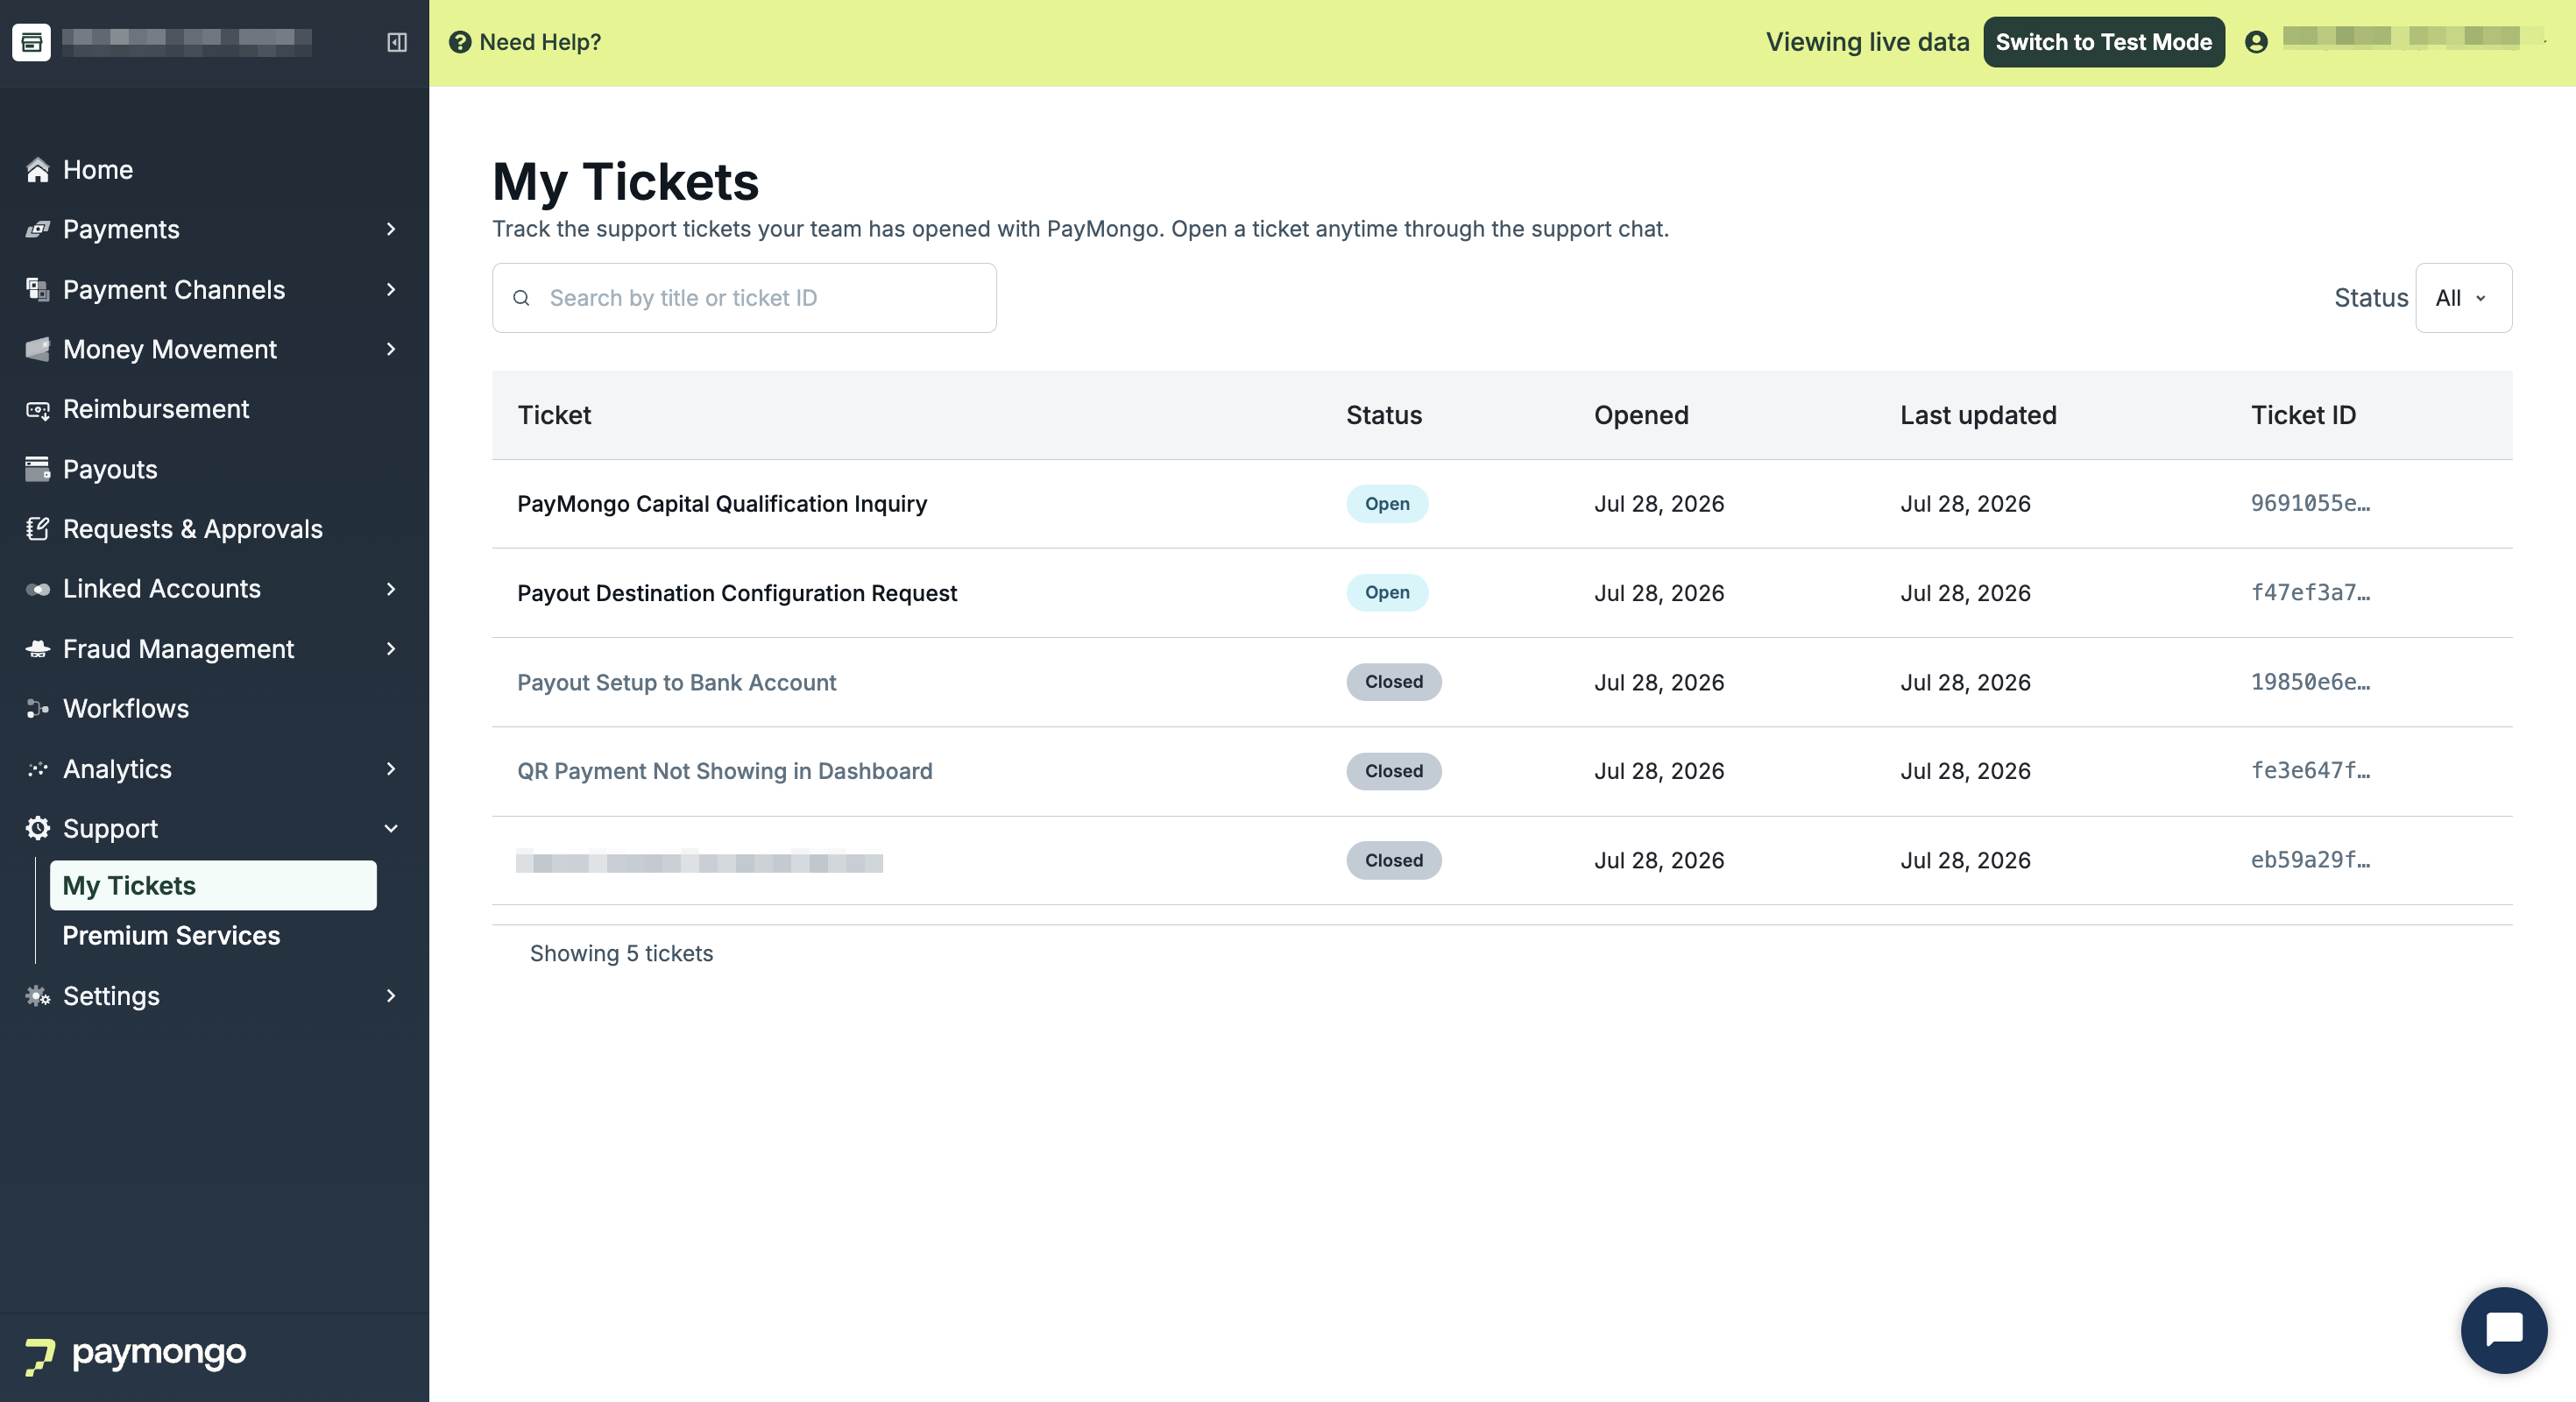Collapse the Support section chevron

pos(391,828)
